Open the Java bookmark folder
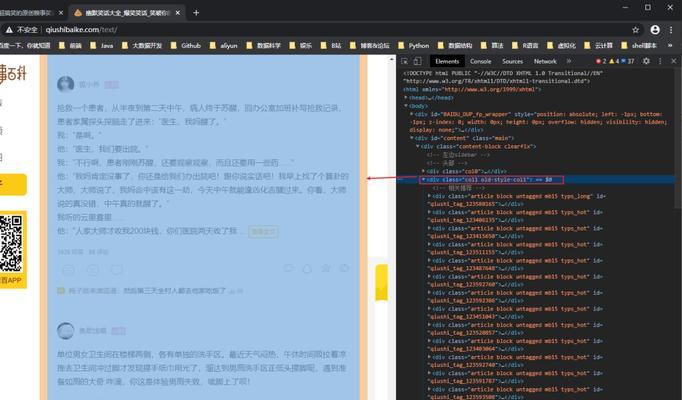Screen dimensions: 682x400 click(x=102, y=45)
